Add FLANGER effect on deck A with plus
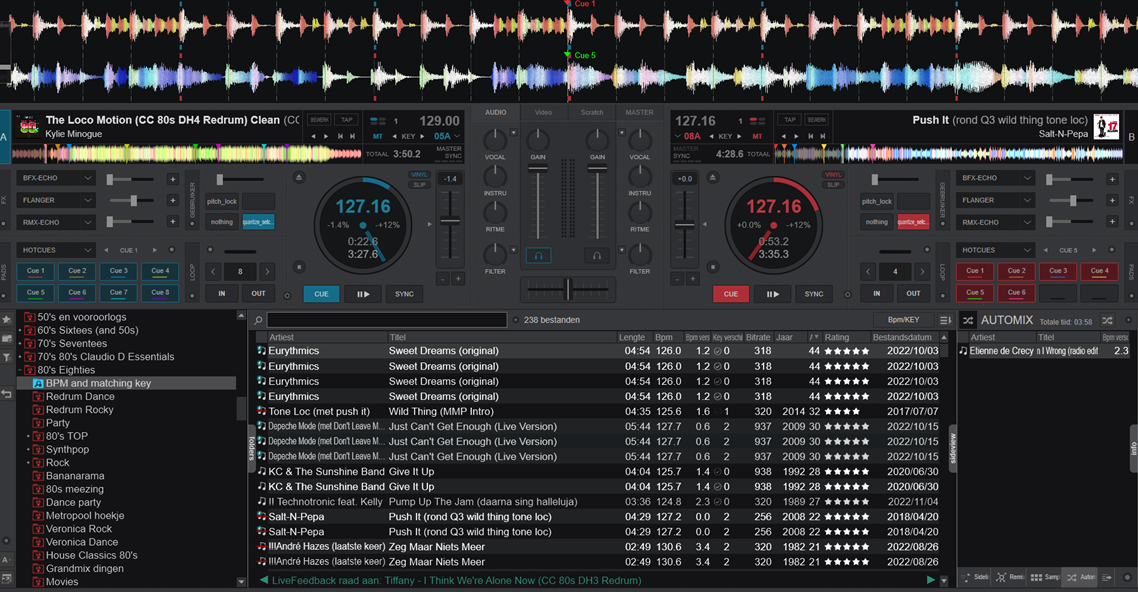 coord(173,200)
